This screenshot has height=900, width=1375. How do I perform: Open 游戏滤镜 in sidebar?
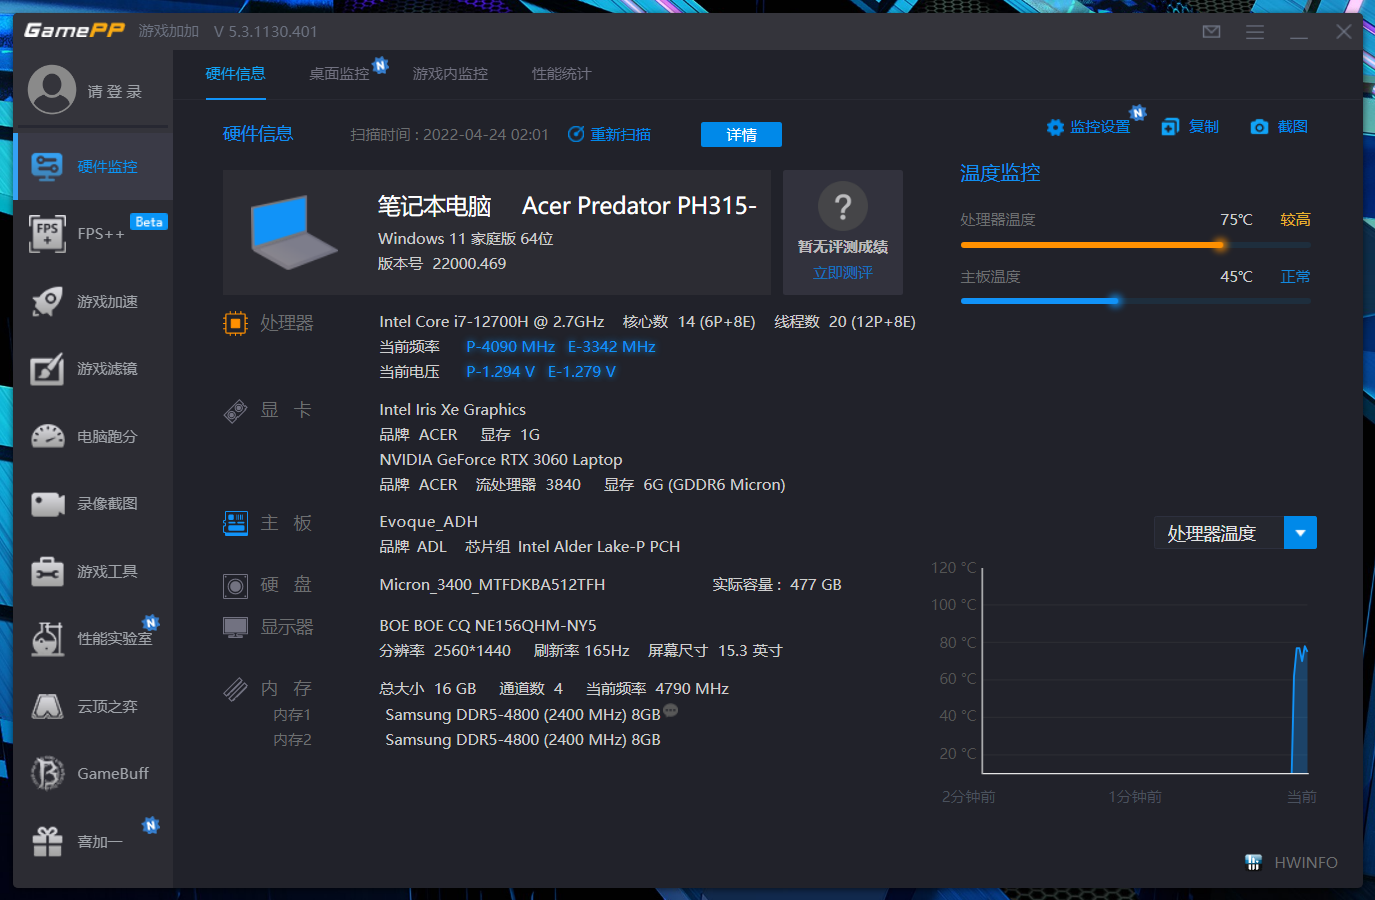pyautogui.click(x=94, y=369)
